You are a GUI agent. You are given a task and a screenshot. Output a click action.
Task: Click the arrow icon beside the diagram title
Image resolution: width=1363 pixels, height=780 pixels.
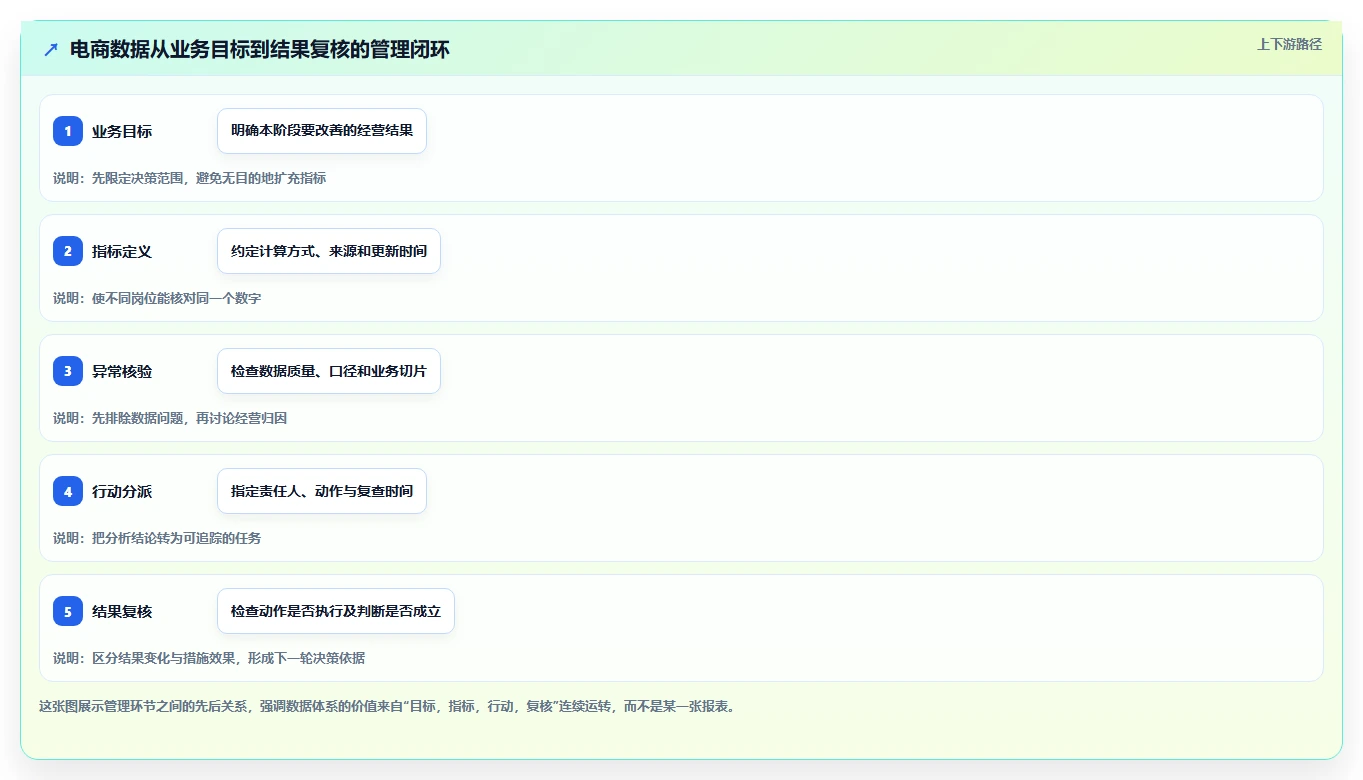click(51, 49)
